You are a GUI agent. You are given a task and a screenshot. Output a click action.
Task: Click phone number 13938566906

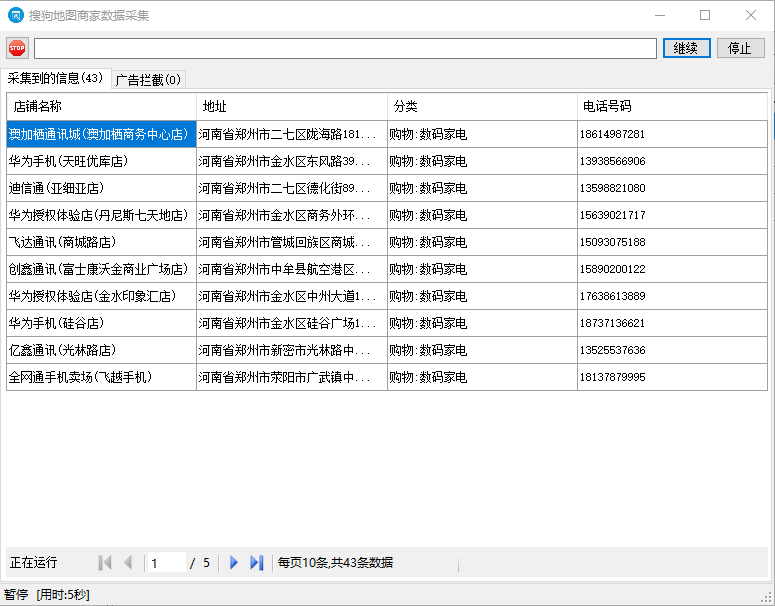(612, 161)
